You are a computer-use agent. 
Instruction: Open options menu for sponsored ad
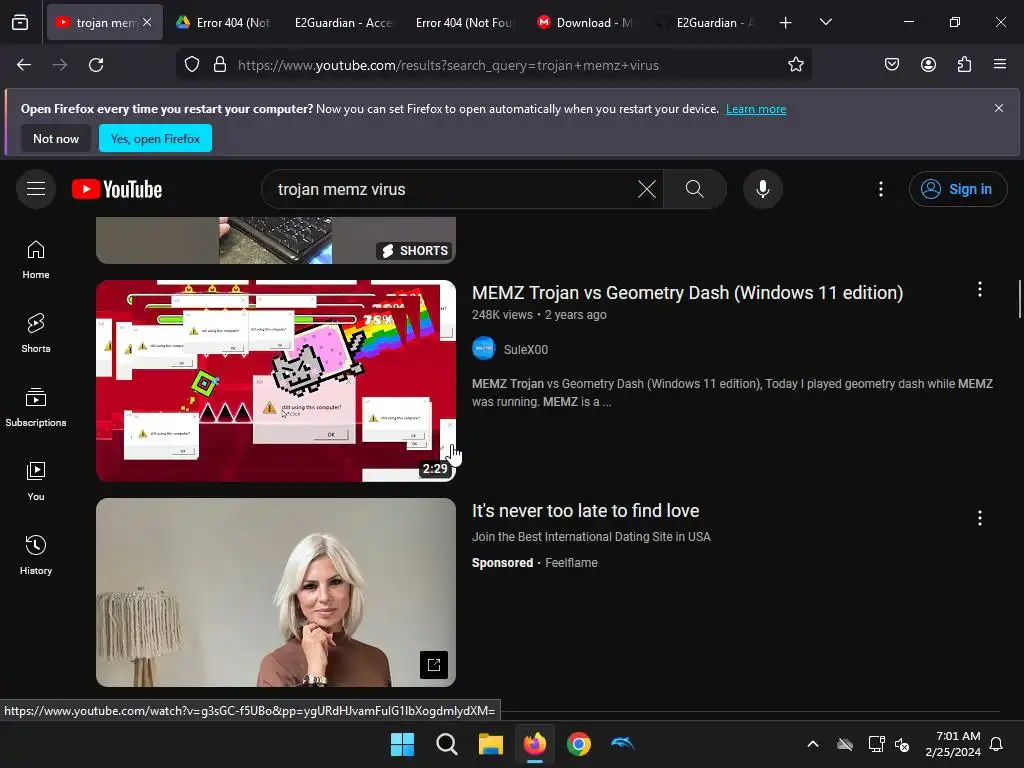point(980,518)
